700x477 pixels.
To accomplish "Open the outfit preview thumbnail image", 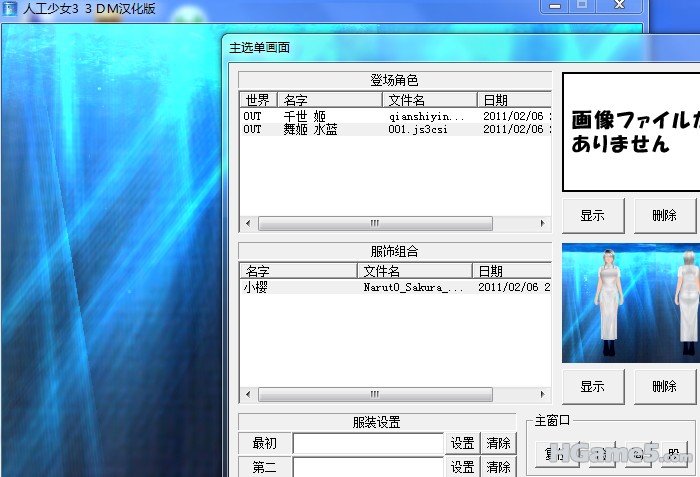I will (630, 303).
